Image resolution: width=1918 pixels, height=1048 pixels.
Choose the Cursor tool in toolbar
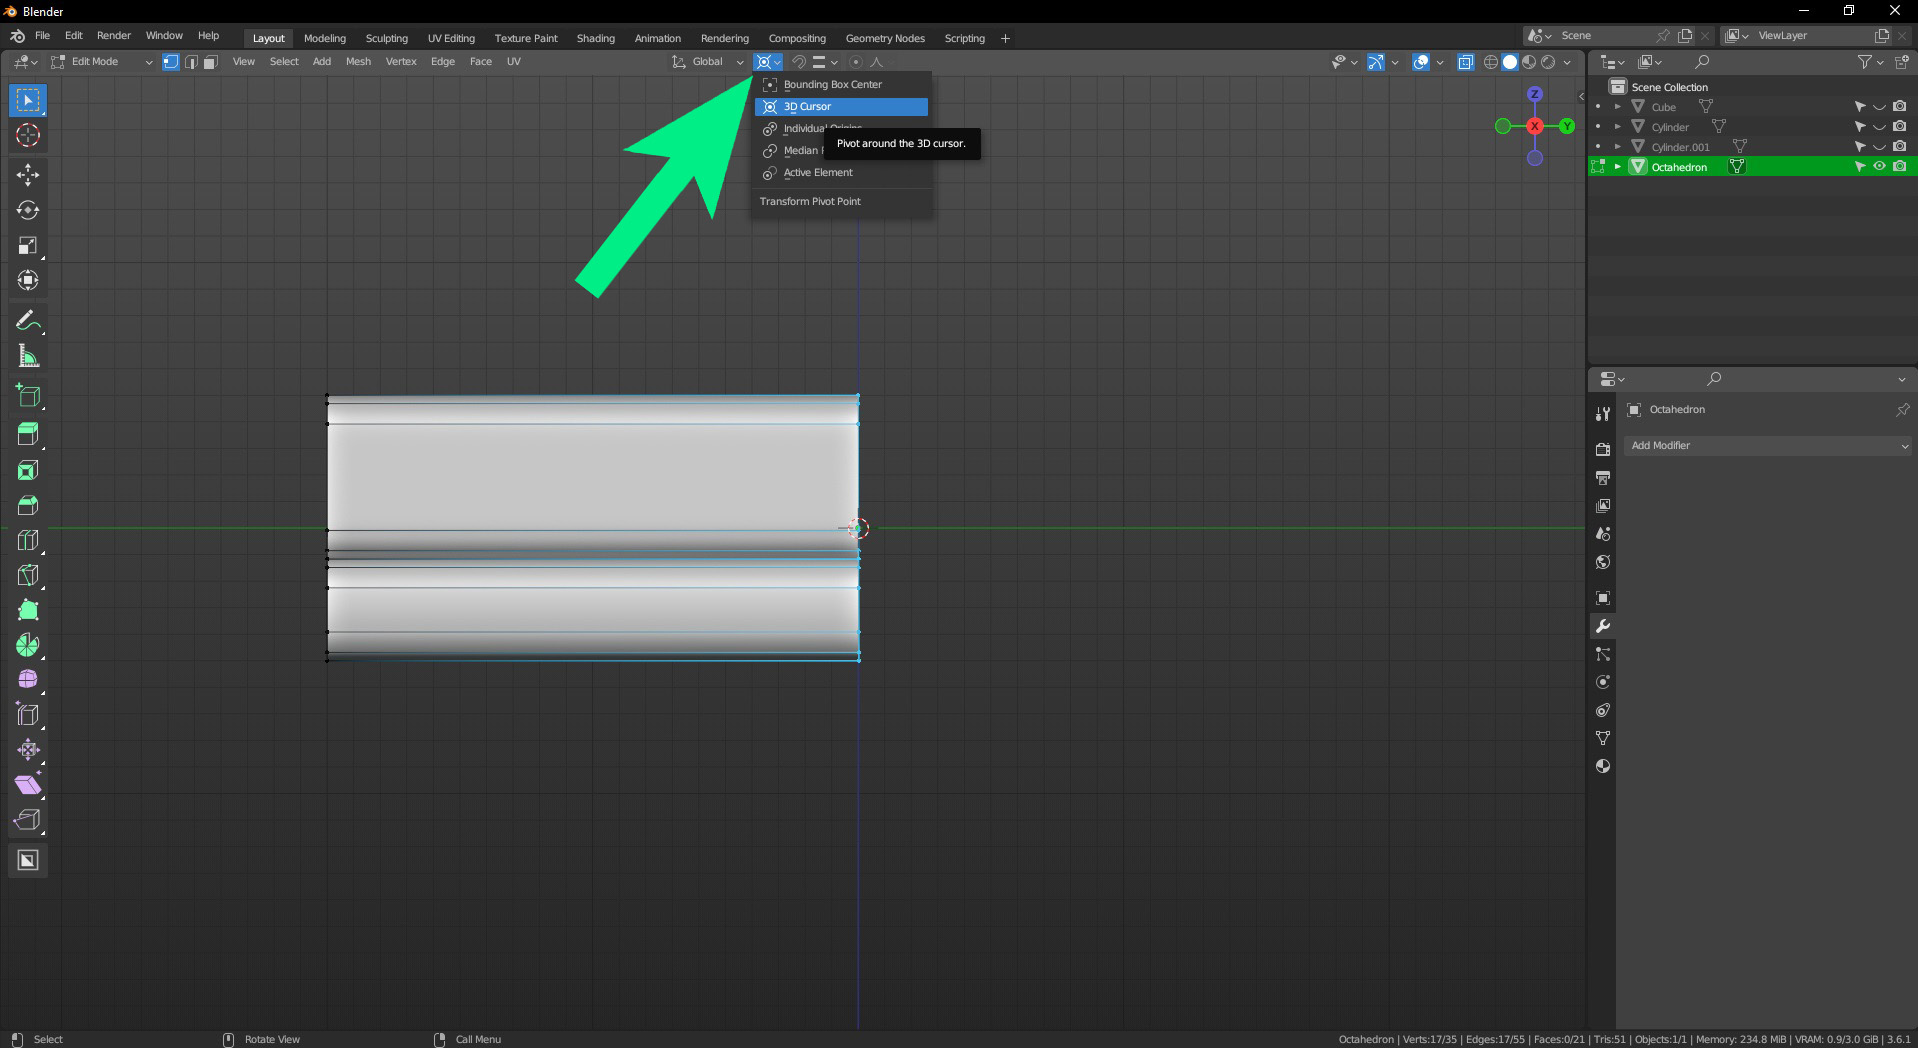point(28,135)
